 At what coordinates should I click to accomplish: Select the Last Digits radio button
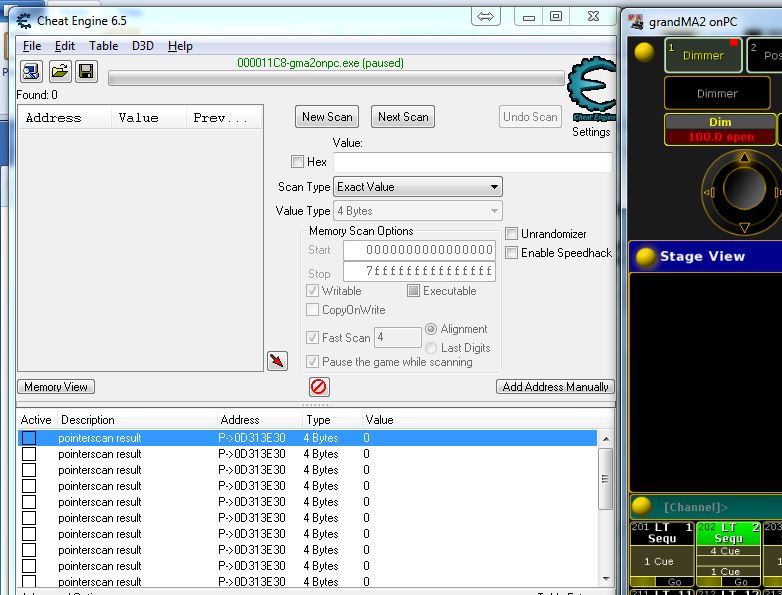(x=431, y=348)
